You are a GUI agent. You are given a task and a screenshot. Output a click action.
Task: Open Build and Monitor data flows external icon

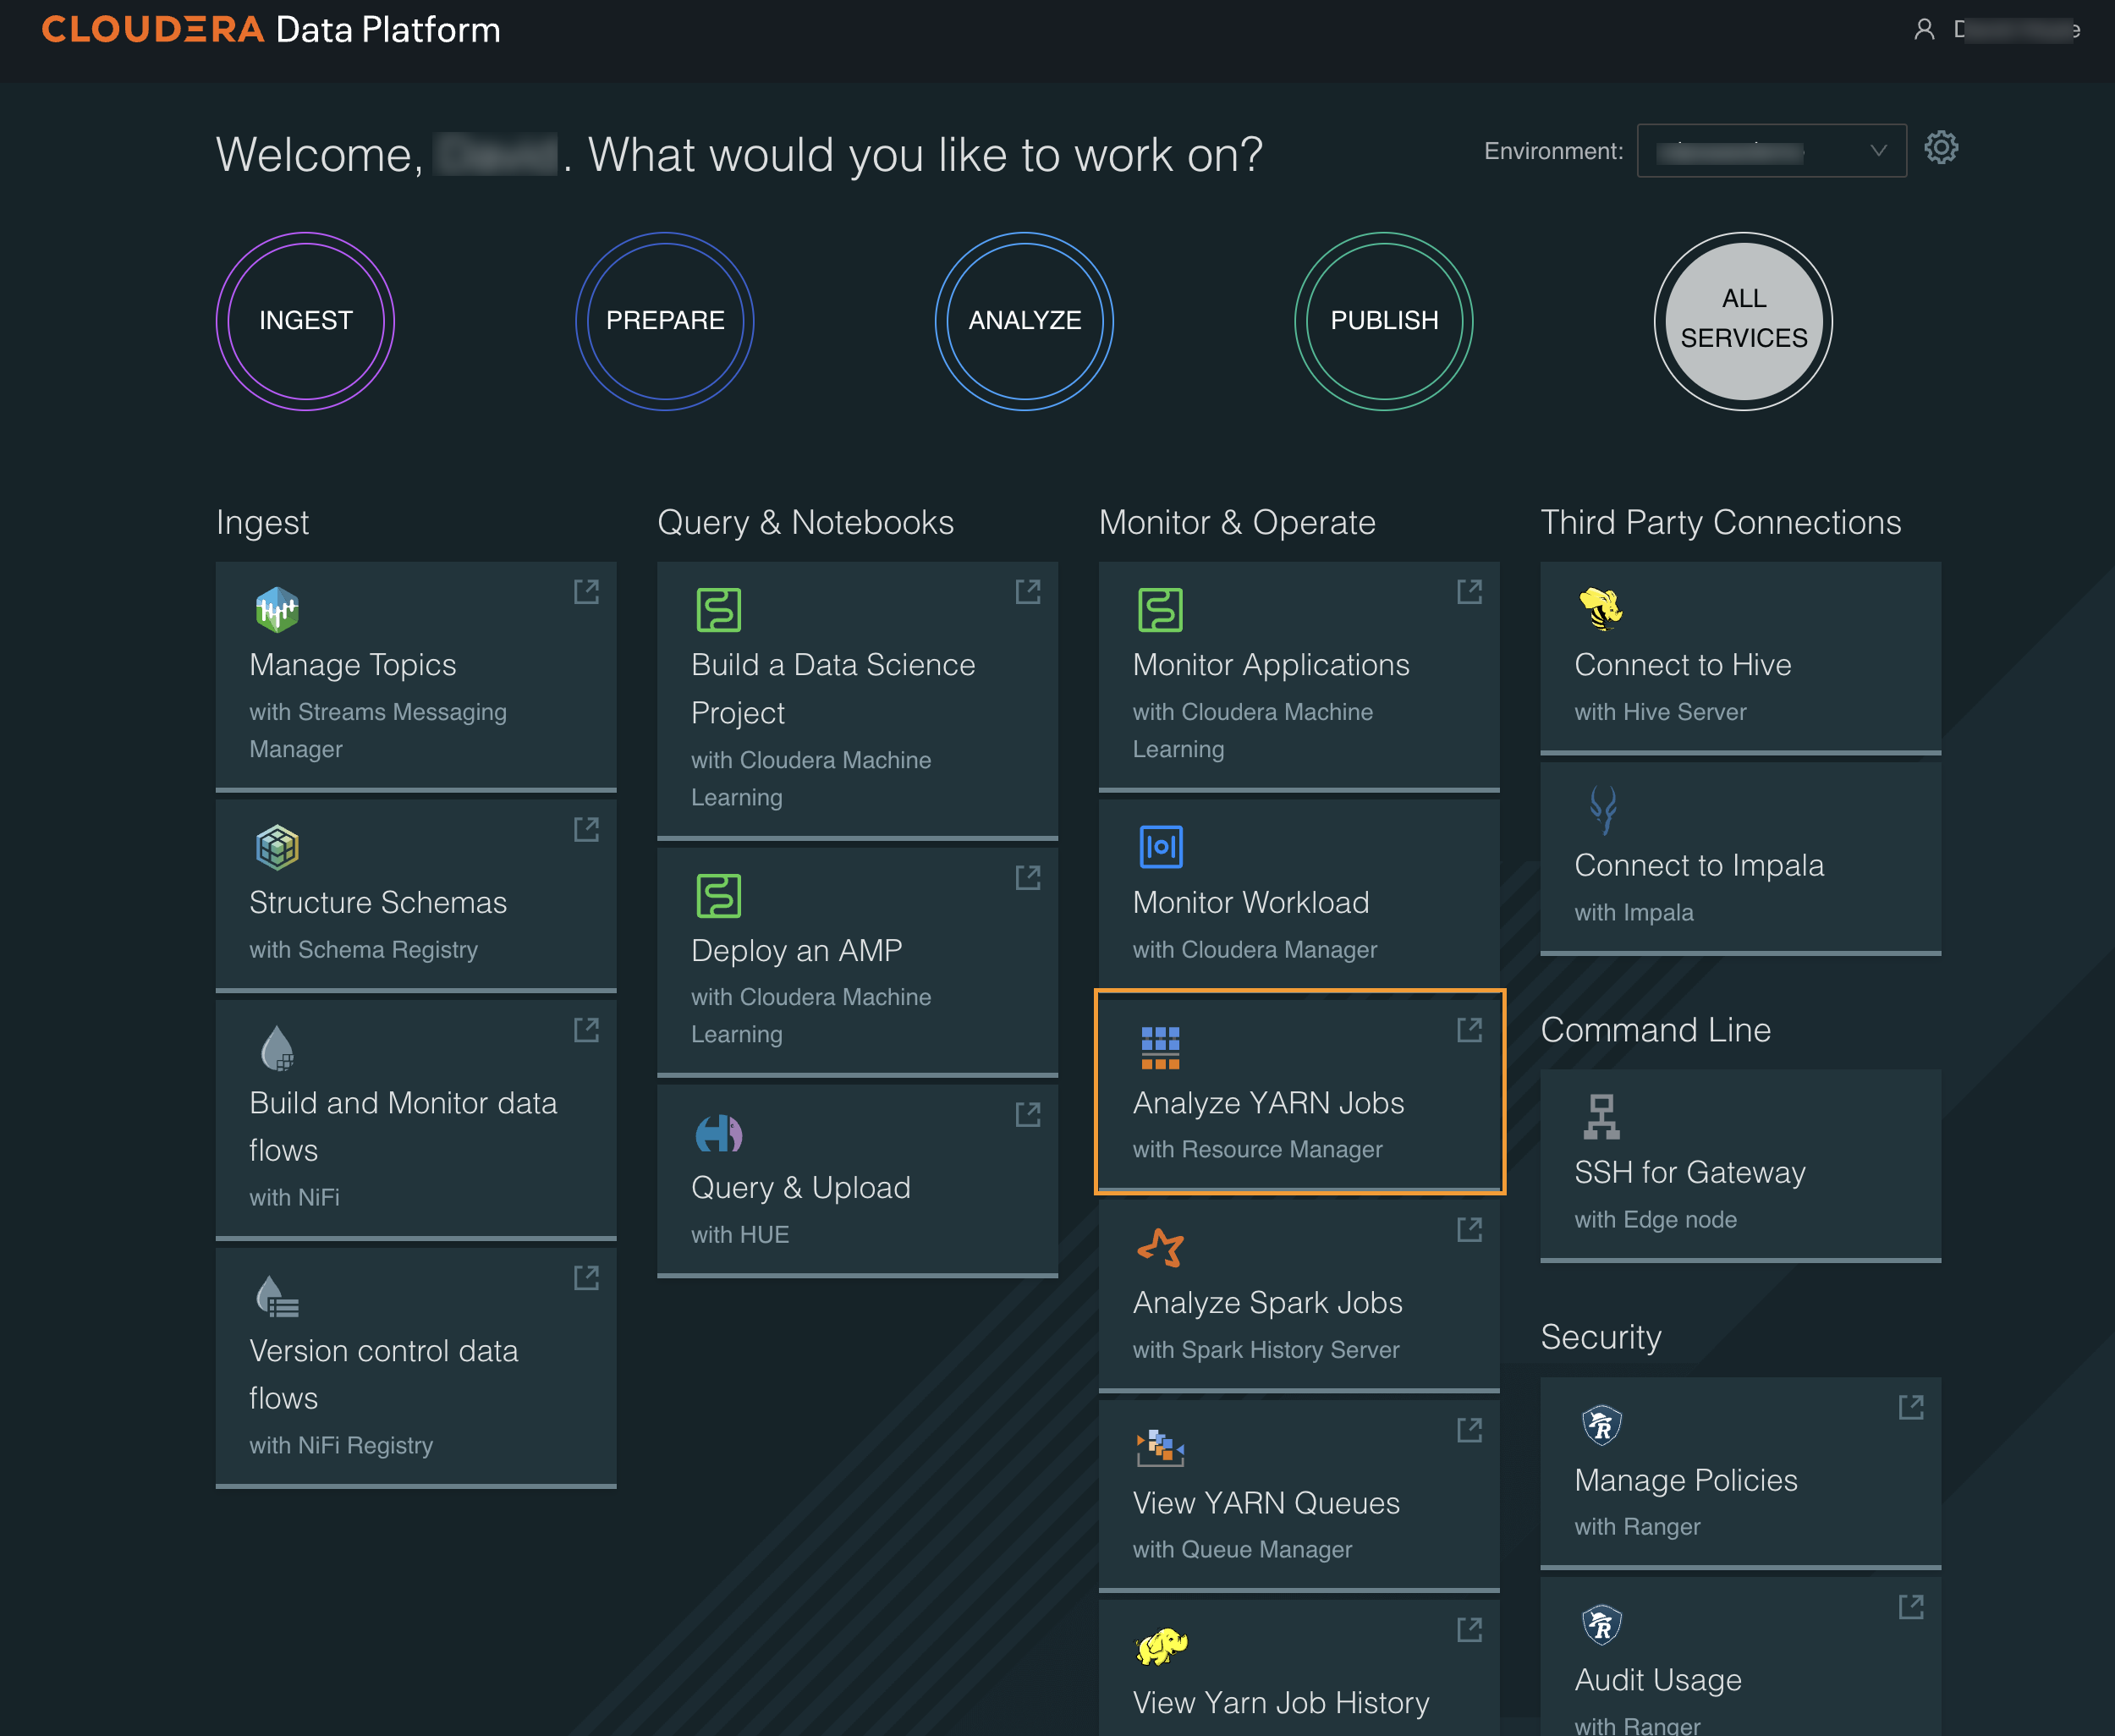586,1029
